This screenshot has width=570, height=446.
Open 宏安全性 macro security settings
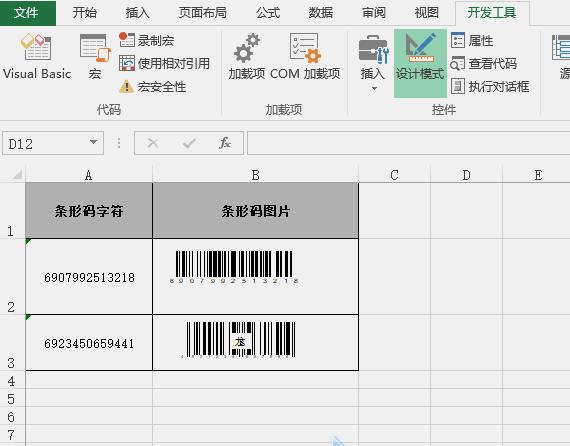153,87
